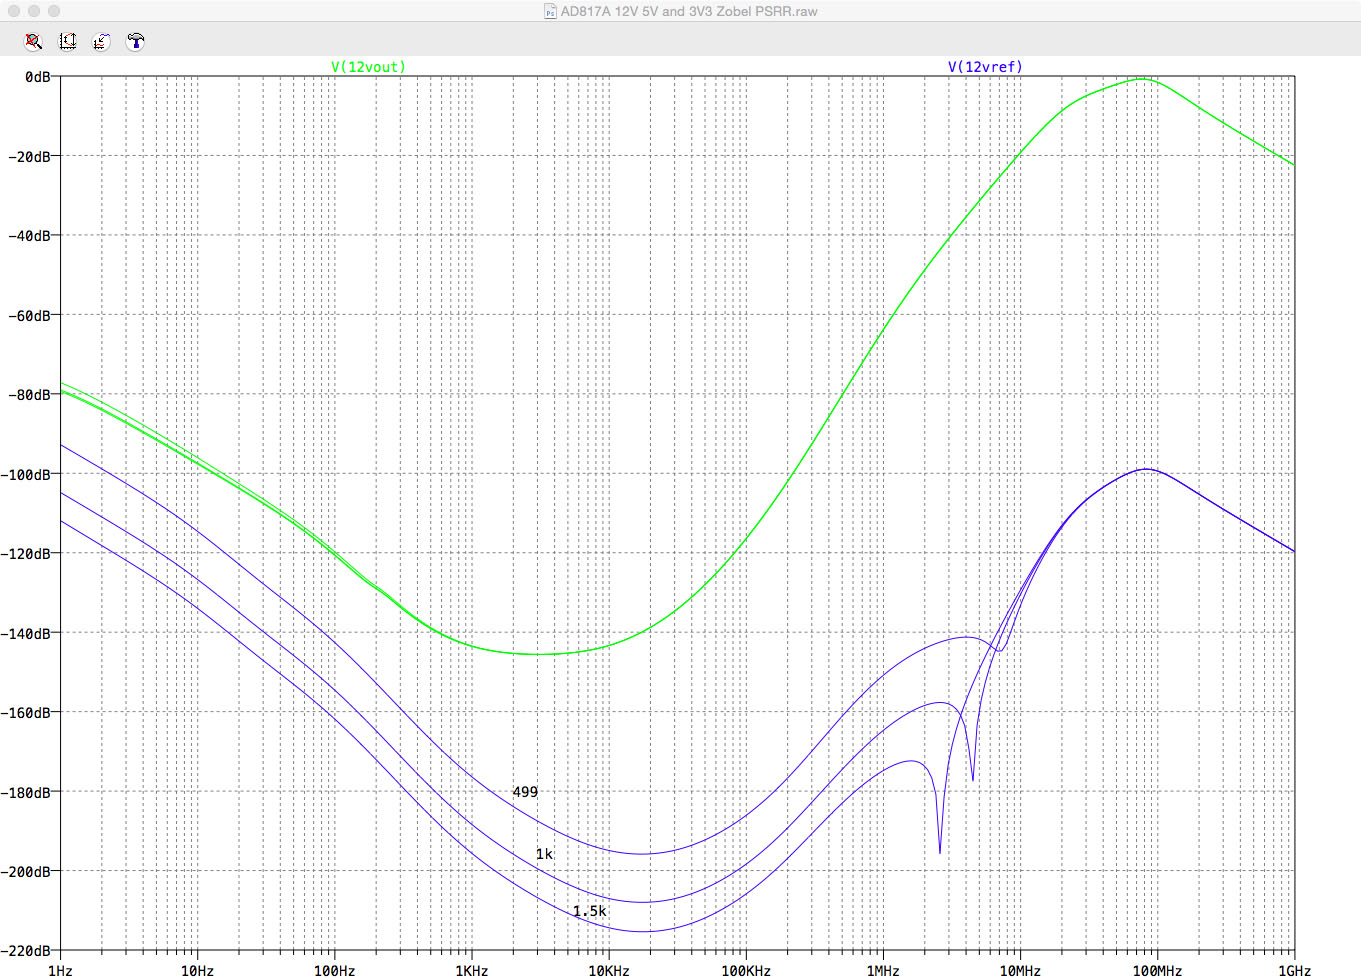
Task: Click the green V(12vout) trace label
Action: pyautogui.click(x=368, y=67)
